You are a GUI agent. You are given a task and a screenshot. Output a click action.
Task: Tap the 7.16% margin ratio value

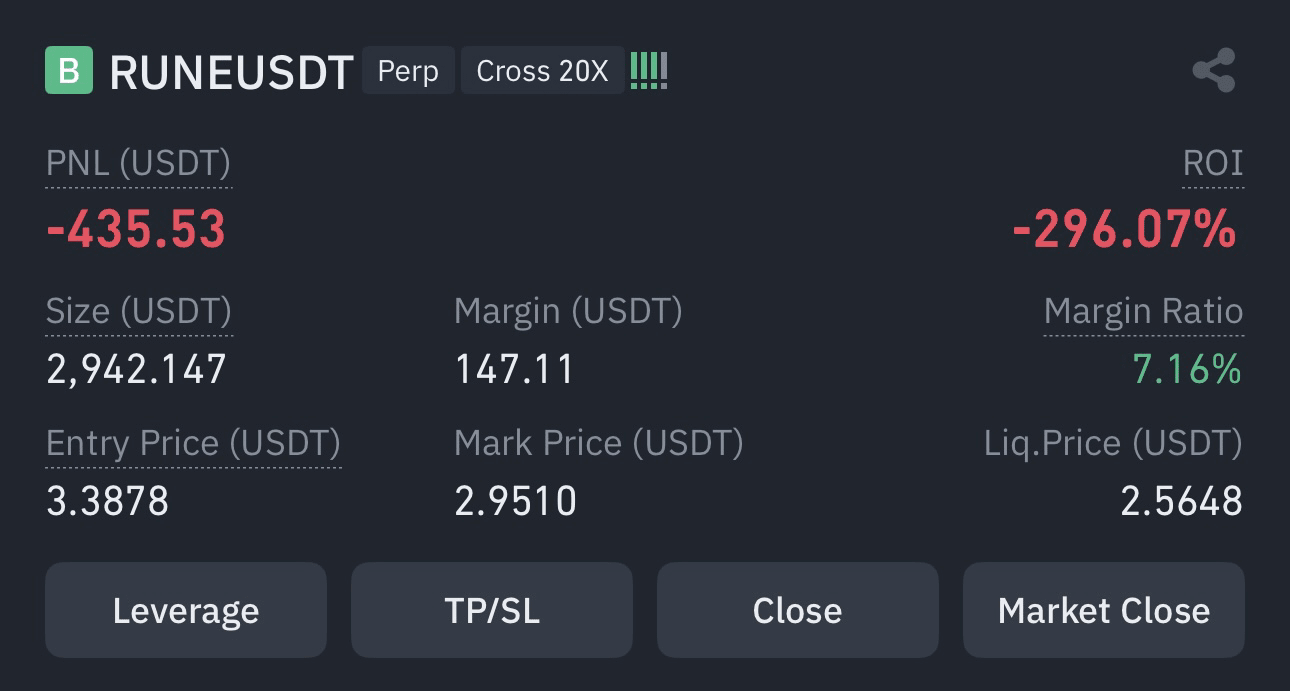coord(1187,369)
